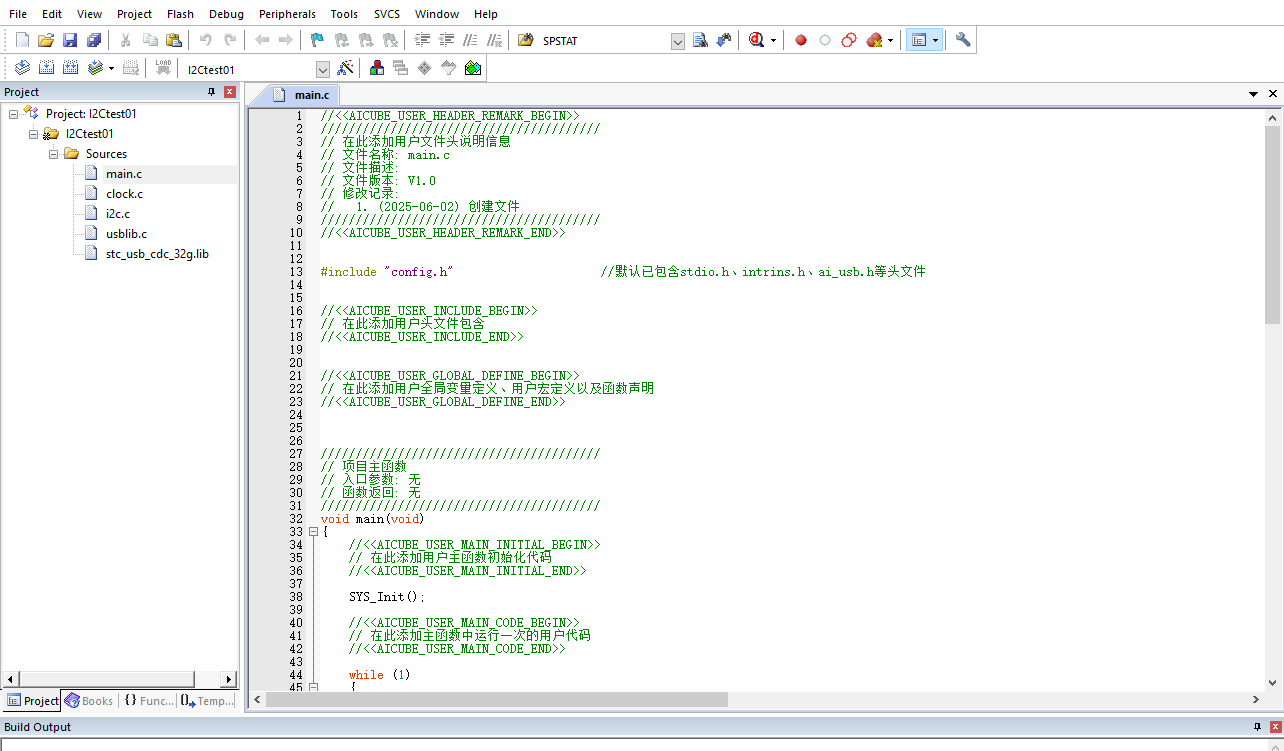Viewport: 1284px width, 751px height.
Task: Select usblib.c in the project tree
Action: point(126,234)
